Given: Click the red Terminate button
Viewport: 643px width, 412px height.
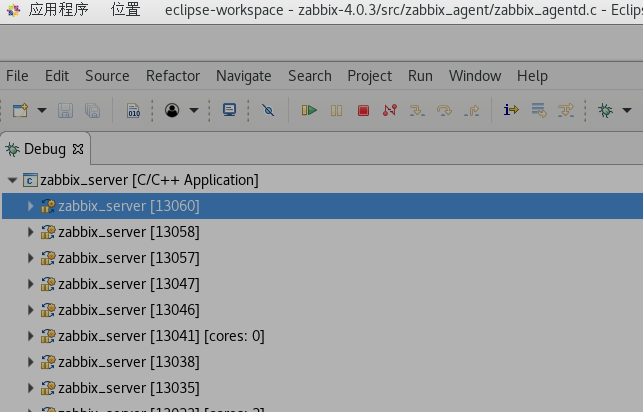Looking at the screenshot, I should click(363, 111).
